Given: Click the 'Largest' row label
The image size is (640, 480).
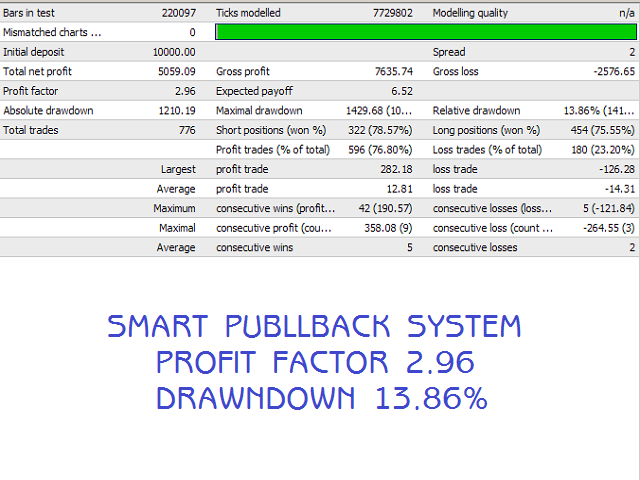Looking at the screenshot, I should coord(178,169).
